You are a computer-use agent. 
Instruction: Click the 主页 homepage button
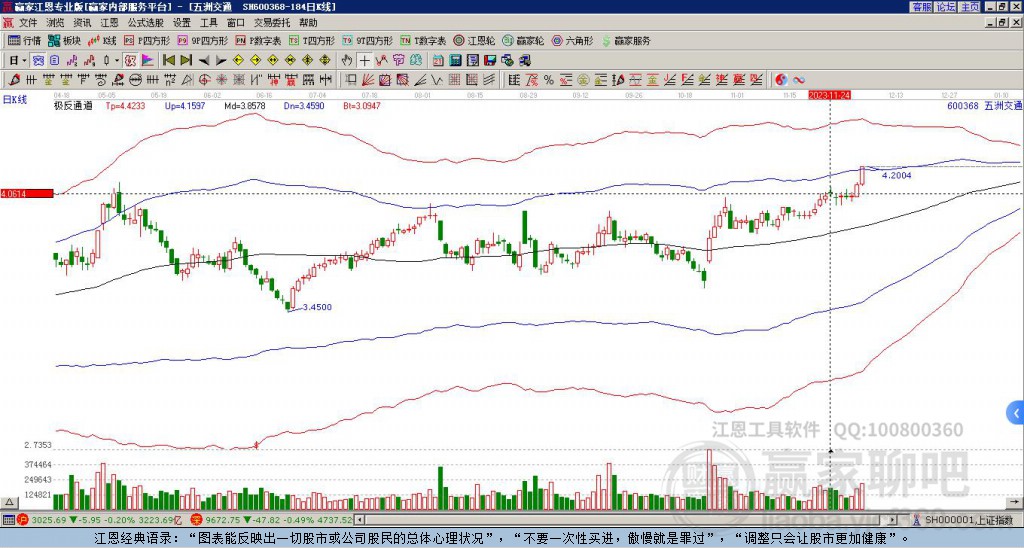click(x=970, y=7)
